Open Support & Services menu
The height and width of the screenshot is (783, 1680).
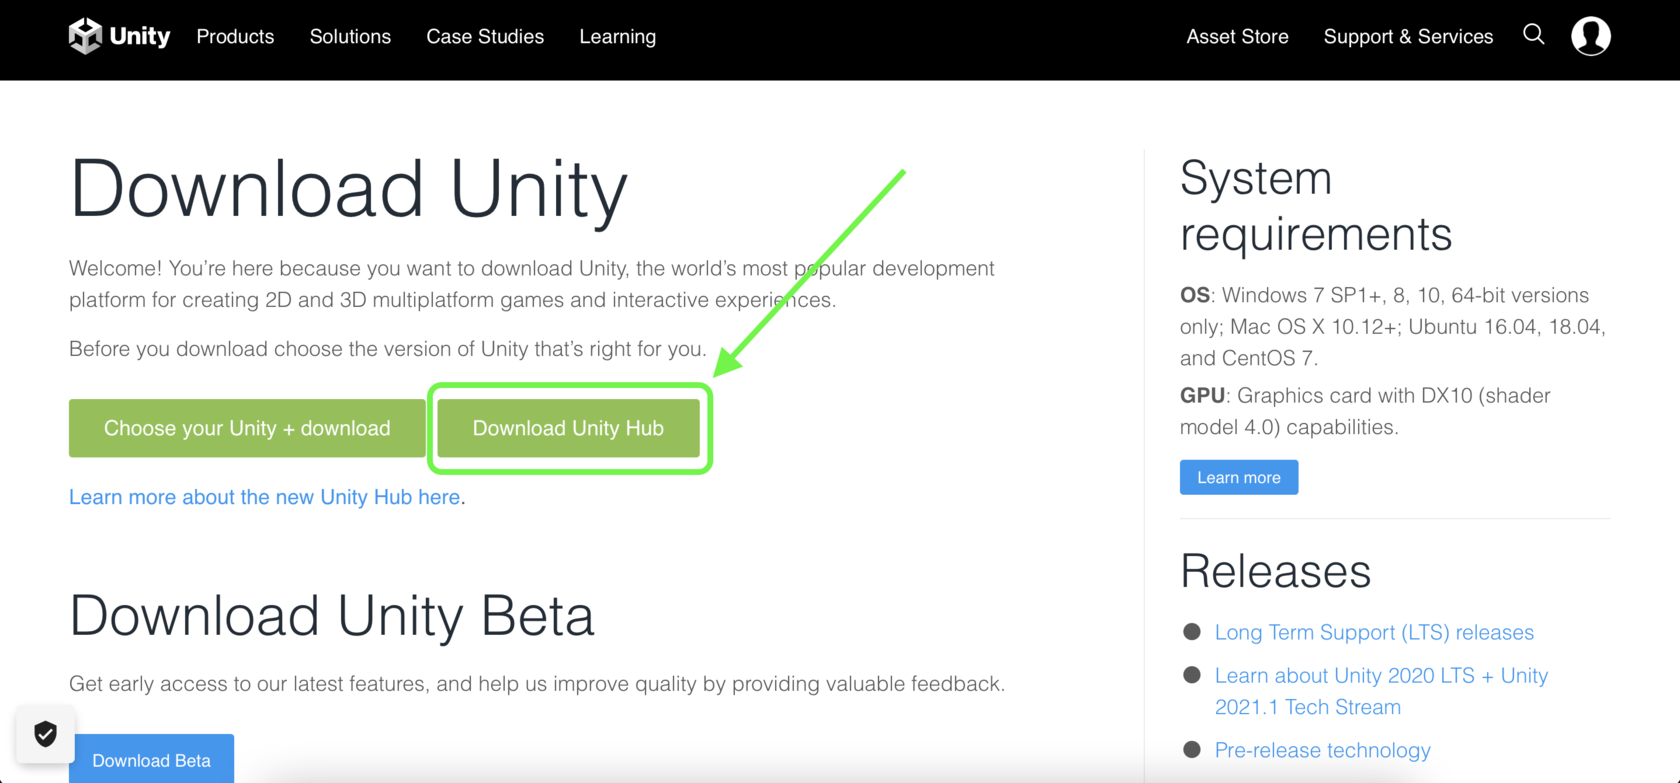[1408, 37]
